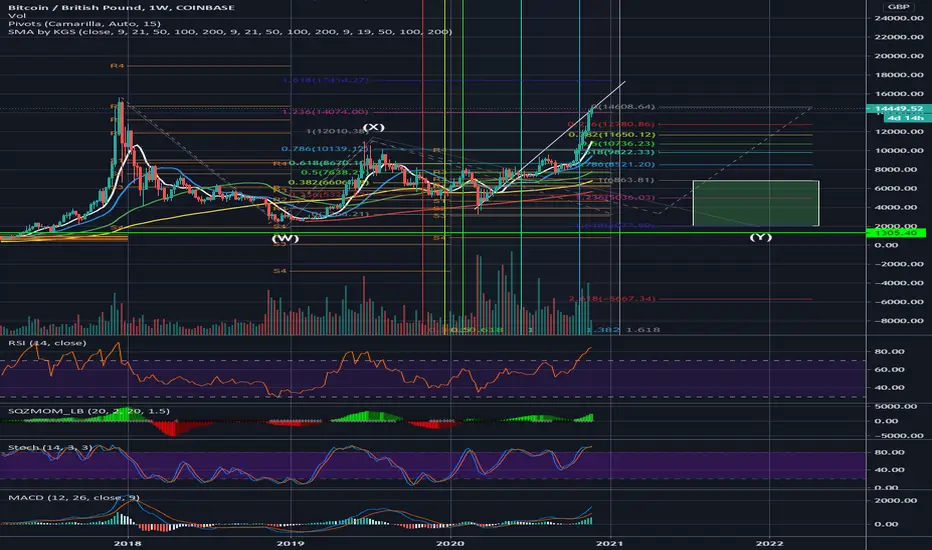Select the R4 pivot label near 20000

117,65
